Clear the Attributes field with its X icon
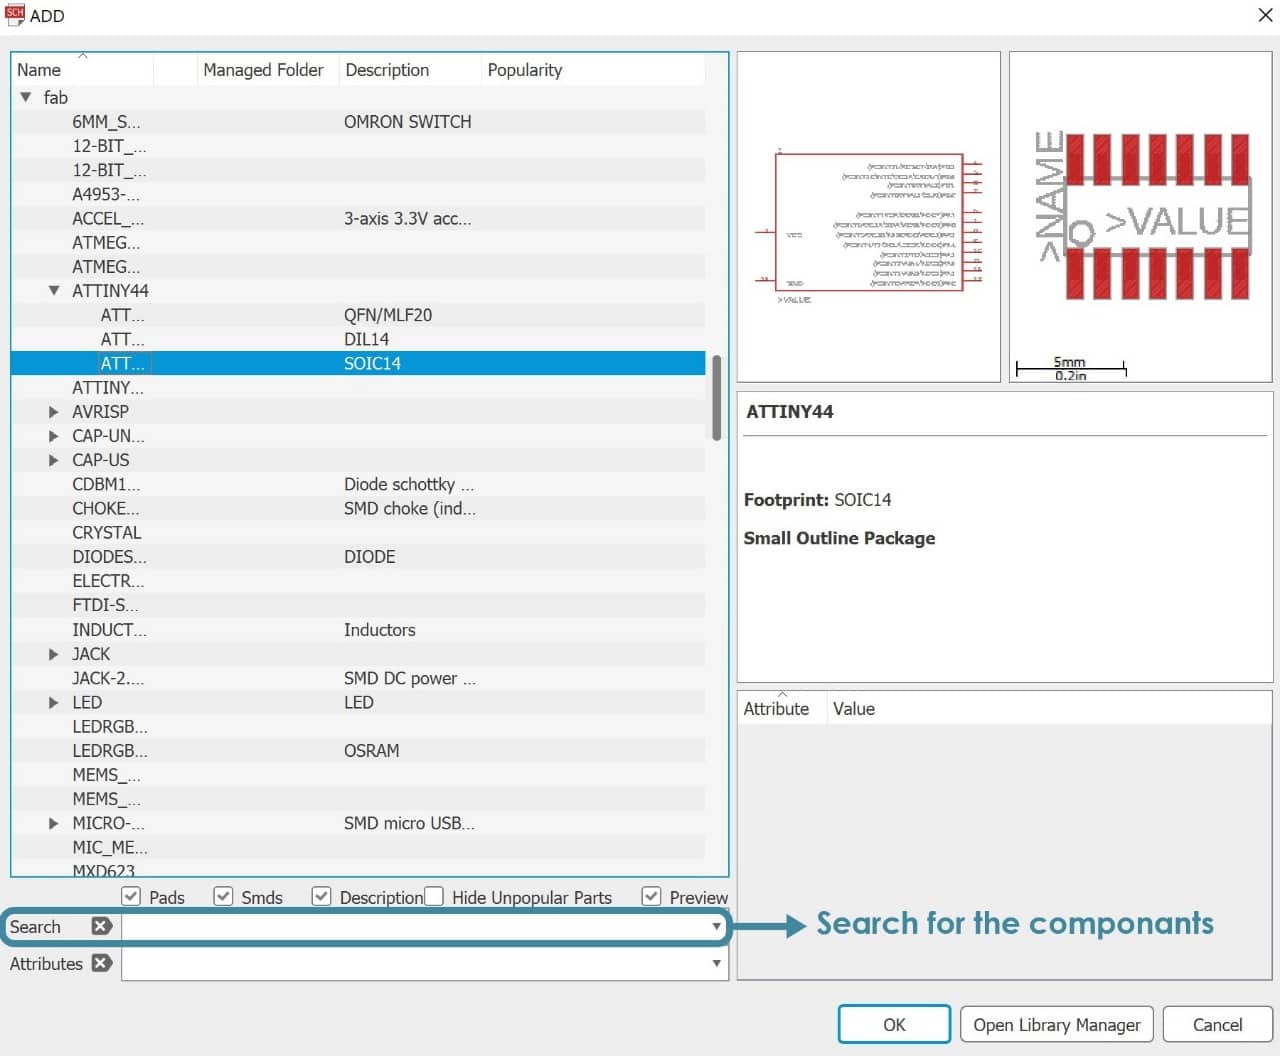 click(101, 963)
